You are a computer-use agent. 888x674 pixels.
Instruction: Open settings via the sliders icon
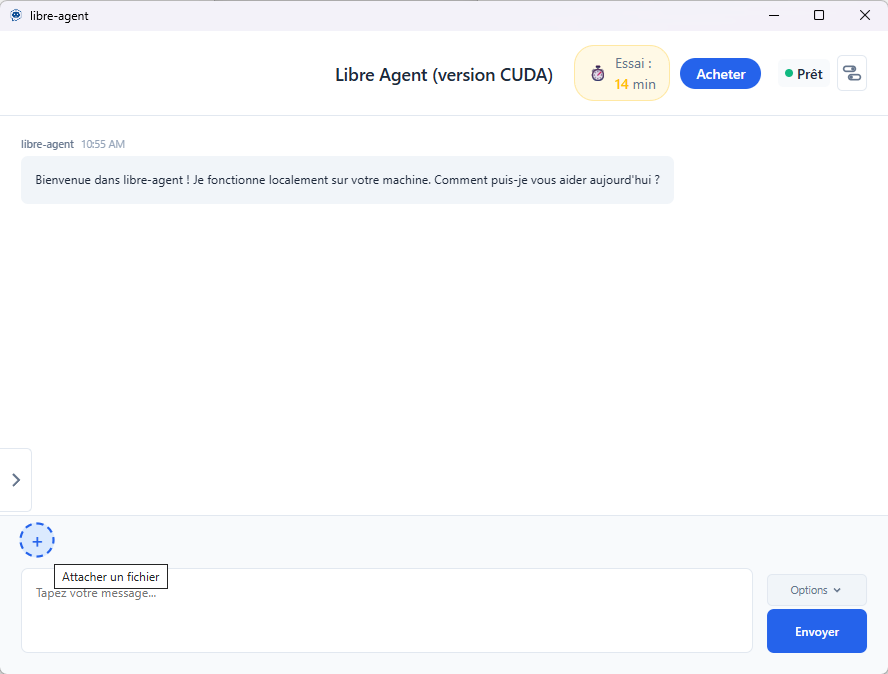coord(851,73)
